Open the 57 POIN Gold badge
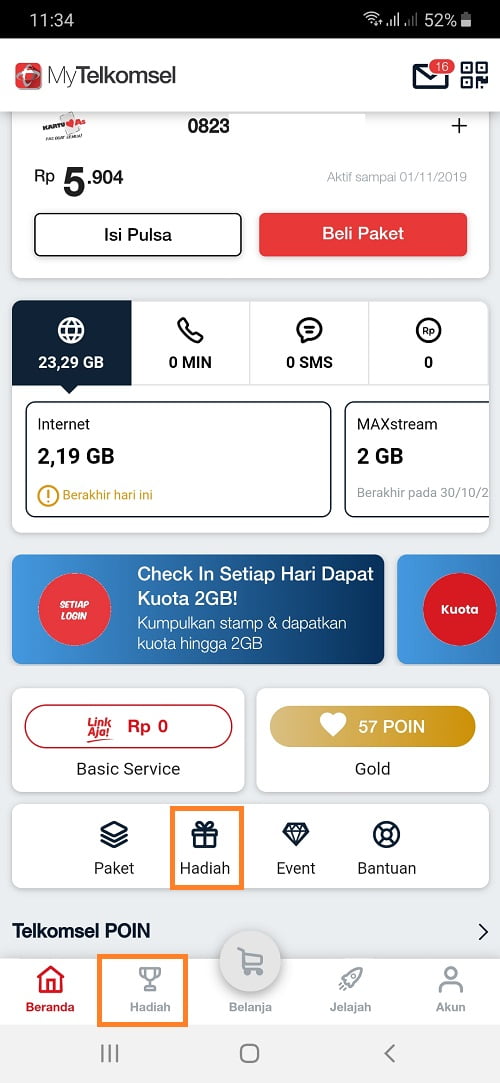500x1083 pixels. [372, 727]
